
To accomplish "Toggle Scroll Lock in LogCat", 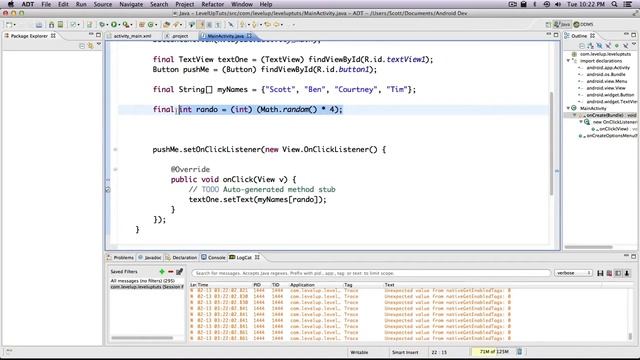I will 627,273.
